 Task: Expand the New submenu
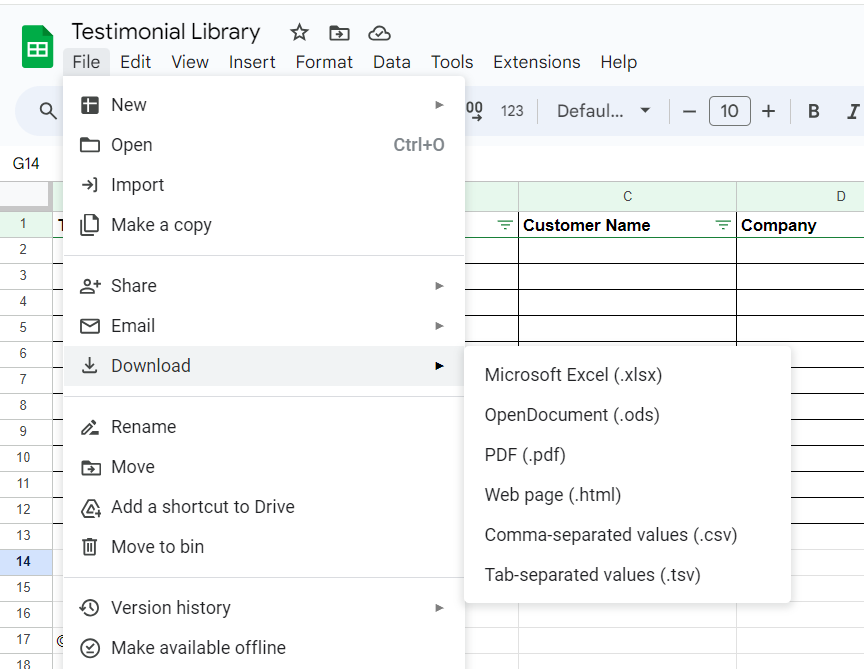point(264,105)
